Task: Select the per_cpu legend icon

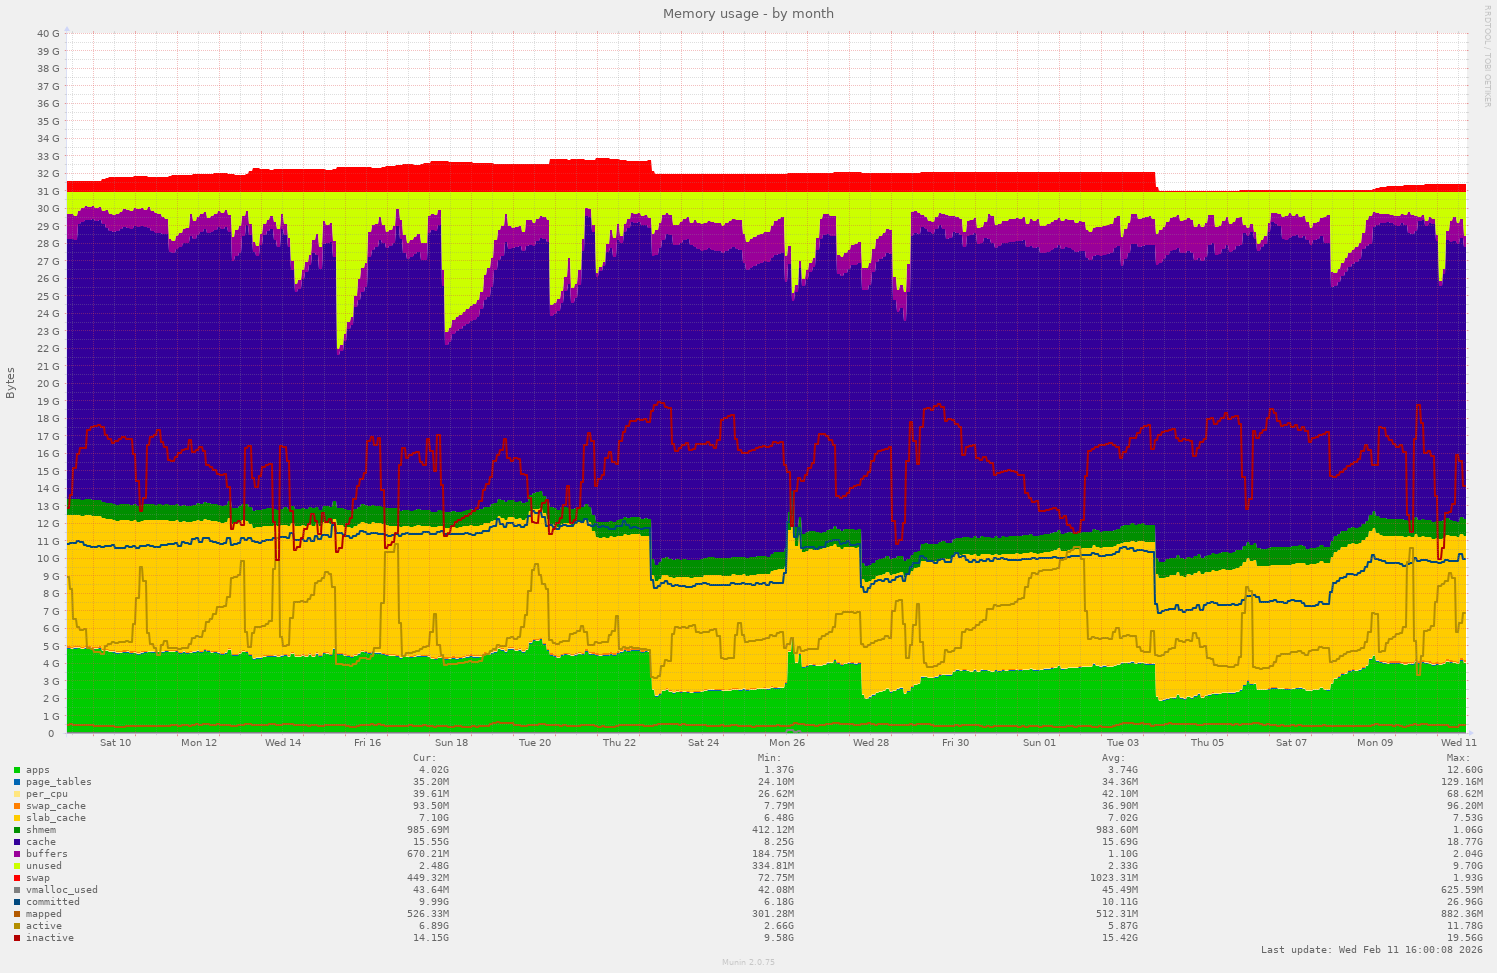Action: (17, 793)
